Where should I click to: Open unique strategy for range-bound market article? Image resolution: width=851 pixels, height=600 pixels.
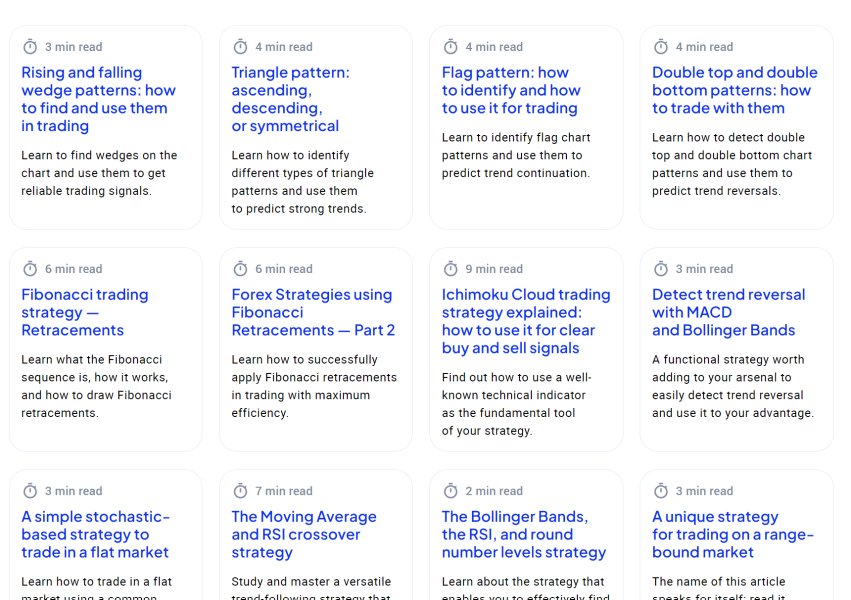pos(732,534)
